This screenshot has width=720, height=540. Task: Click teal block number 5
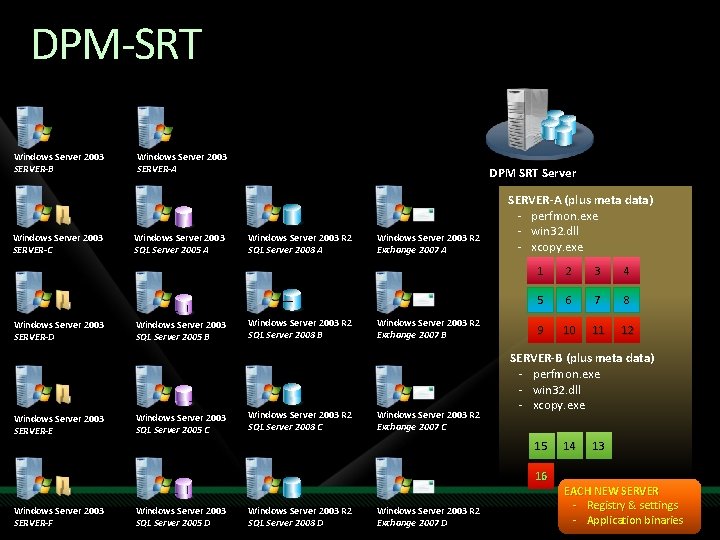tap(540, 300)
